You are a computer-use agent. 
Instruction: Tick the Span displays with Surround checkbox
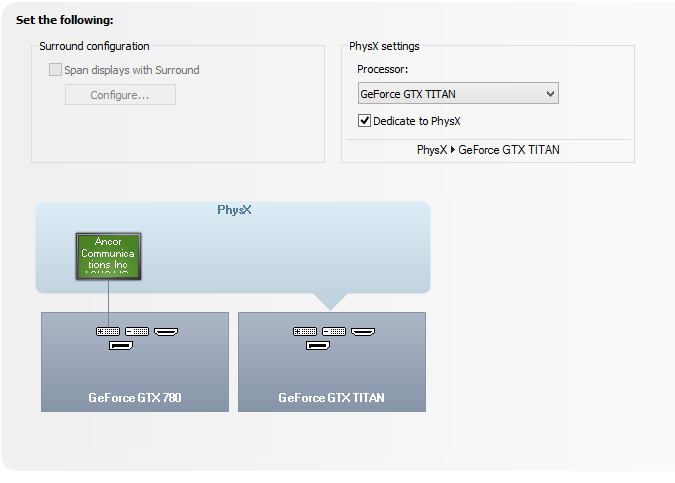55,70
